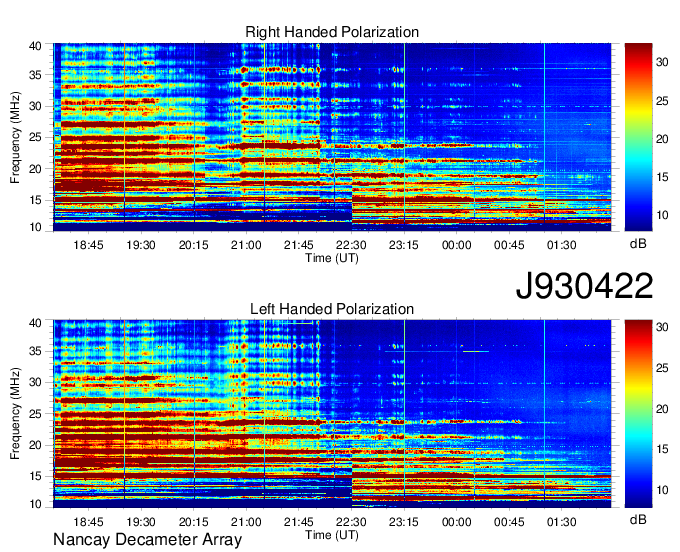Click the 23:15 time tick of Left Handed plot
Viewport: 680px width, 552px height.
(x=404, y=522)
